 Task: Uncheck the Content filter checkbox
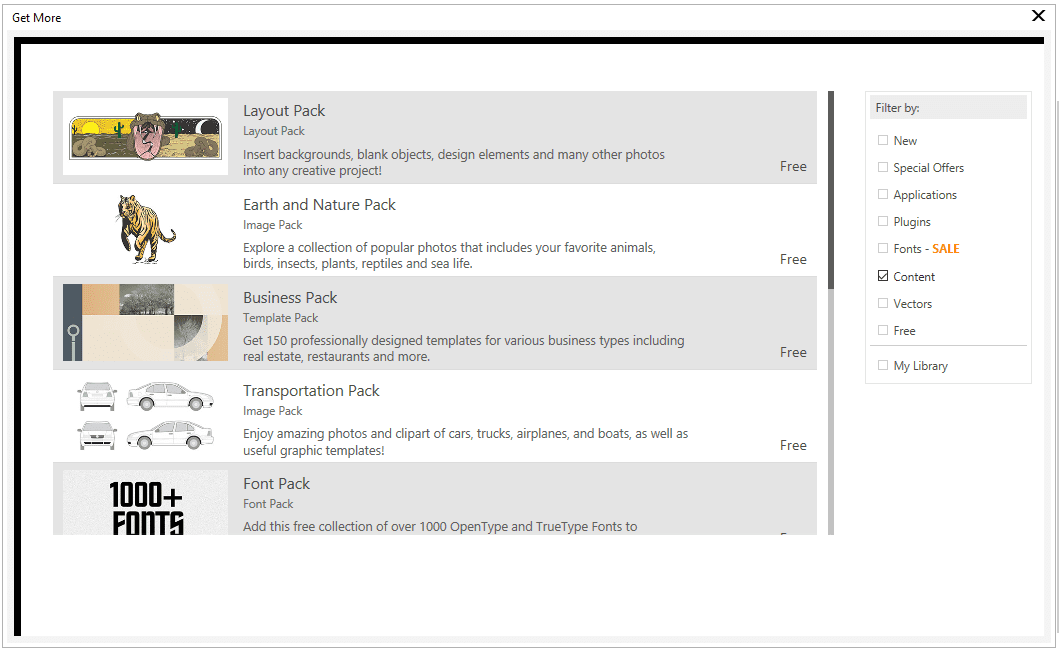(x=883, y=276)
